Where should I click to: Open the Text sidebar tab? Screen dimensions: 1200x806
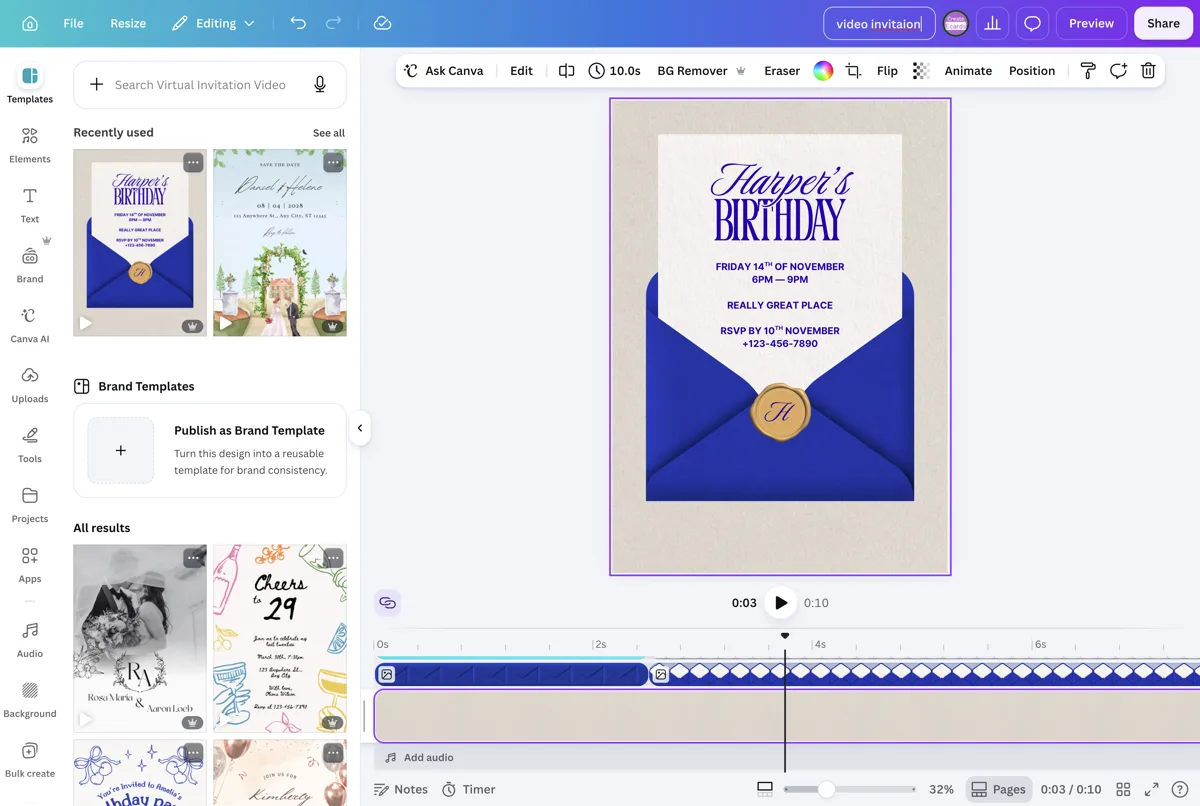coord(30,205)
